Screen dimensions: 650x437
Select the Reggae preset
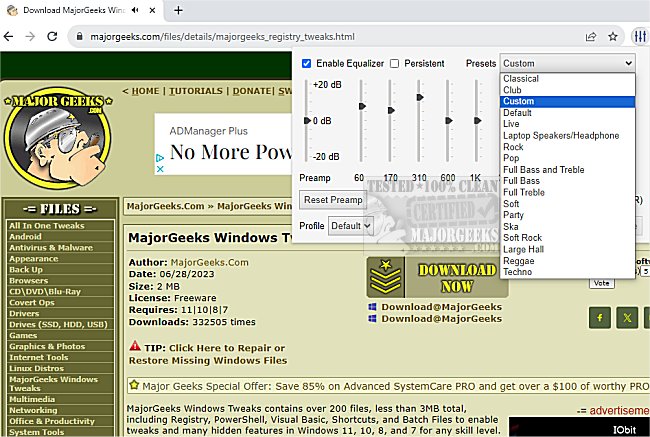point(568,260)
